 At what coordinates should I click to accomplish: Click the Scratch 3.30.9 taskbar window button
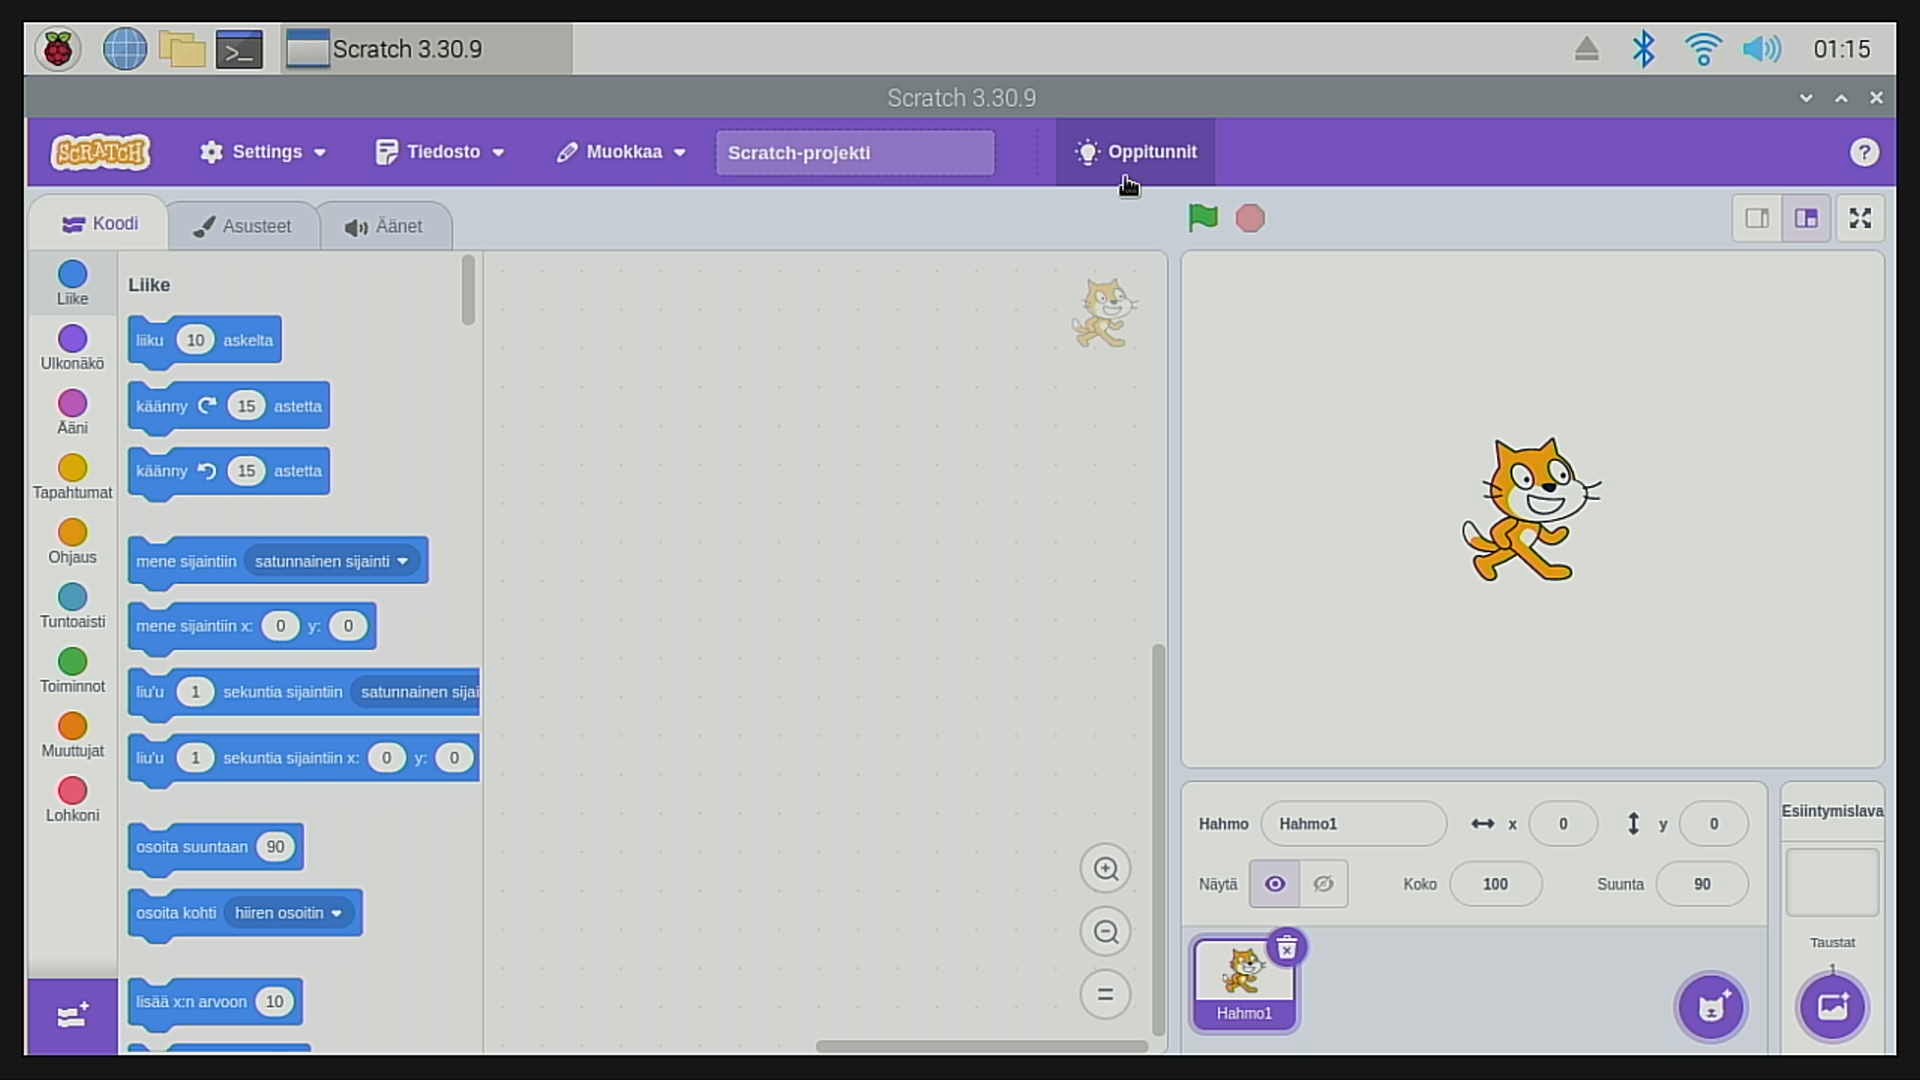click(x=427, y=49)
